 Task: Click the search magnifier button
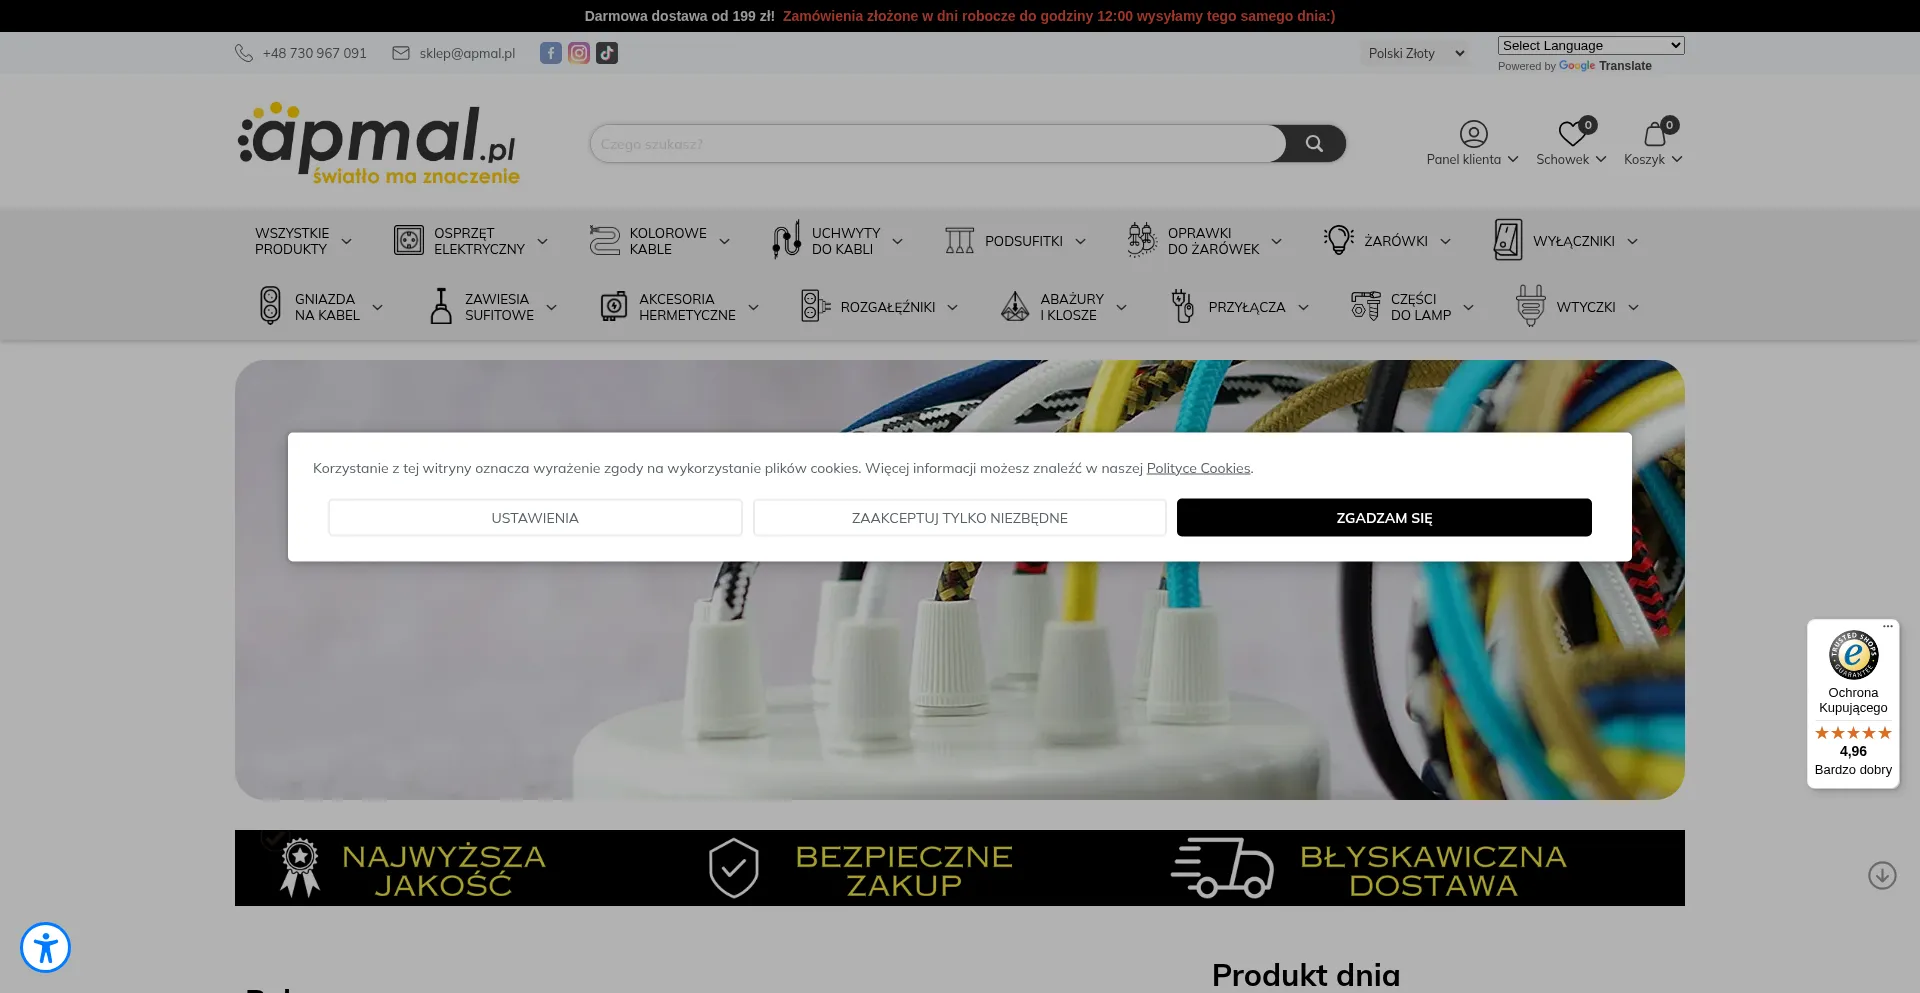pos(1314,144)
